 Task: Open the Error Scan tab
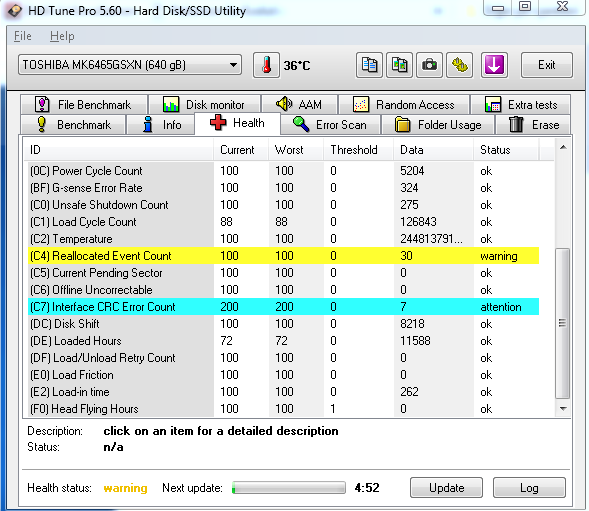point(331,125)
